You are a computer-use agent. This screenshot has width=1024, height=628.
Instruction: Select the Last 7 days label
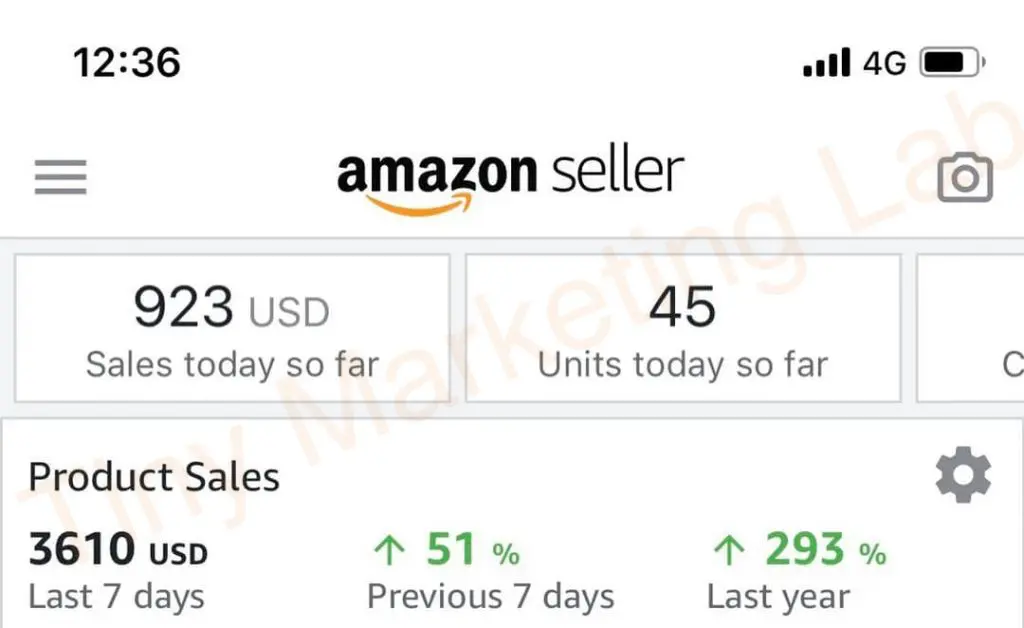tap(116, 597)
